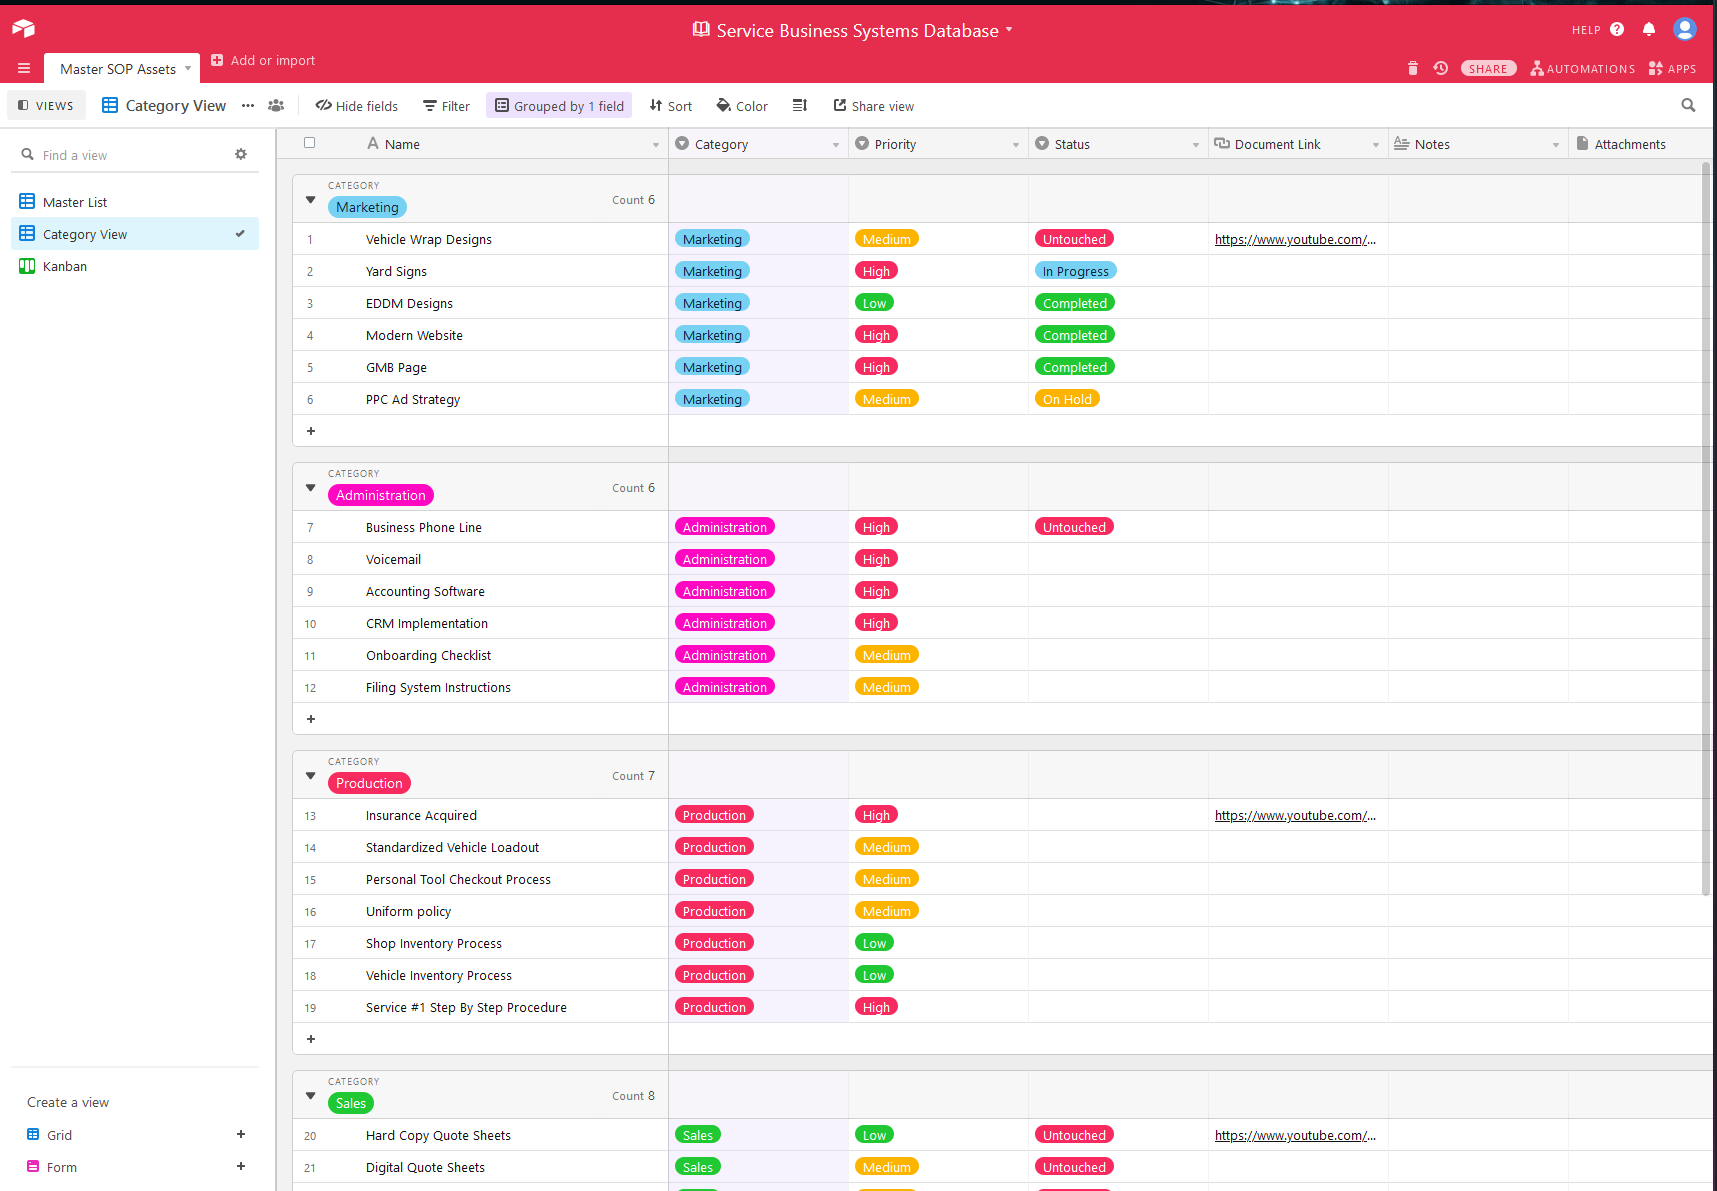Click the search magnifier icon
Screen dimensions: 1717x1191
coord(1688,106)
